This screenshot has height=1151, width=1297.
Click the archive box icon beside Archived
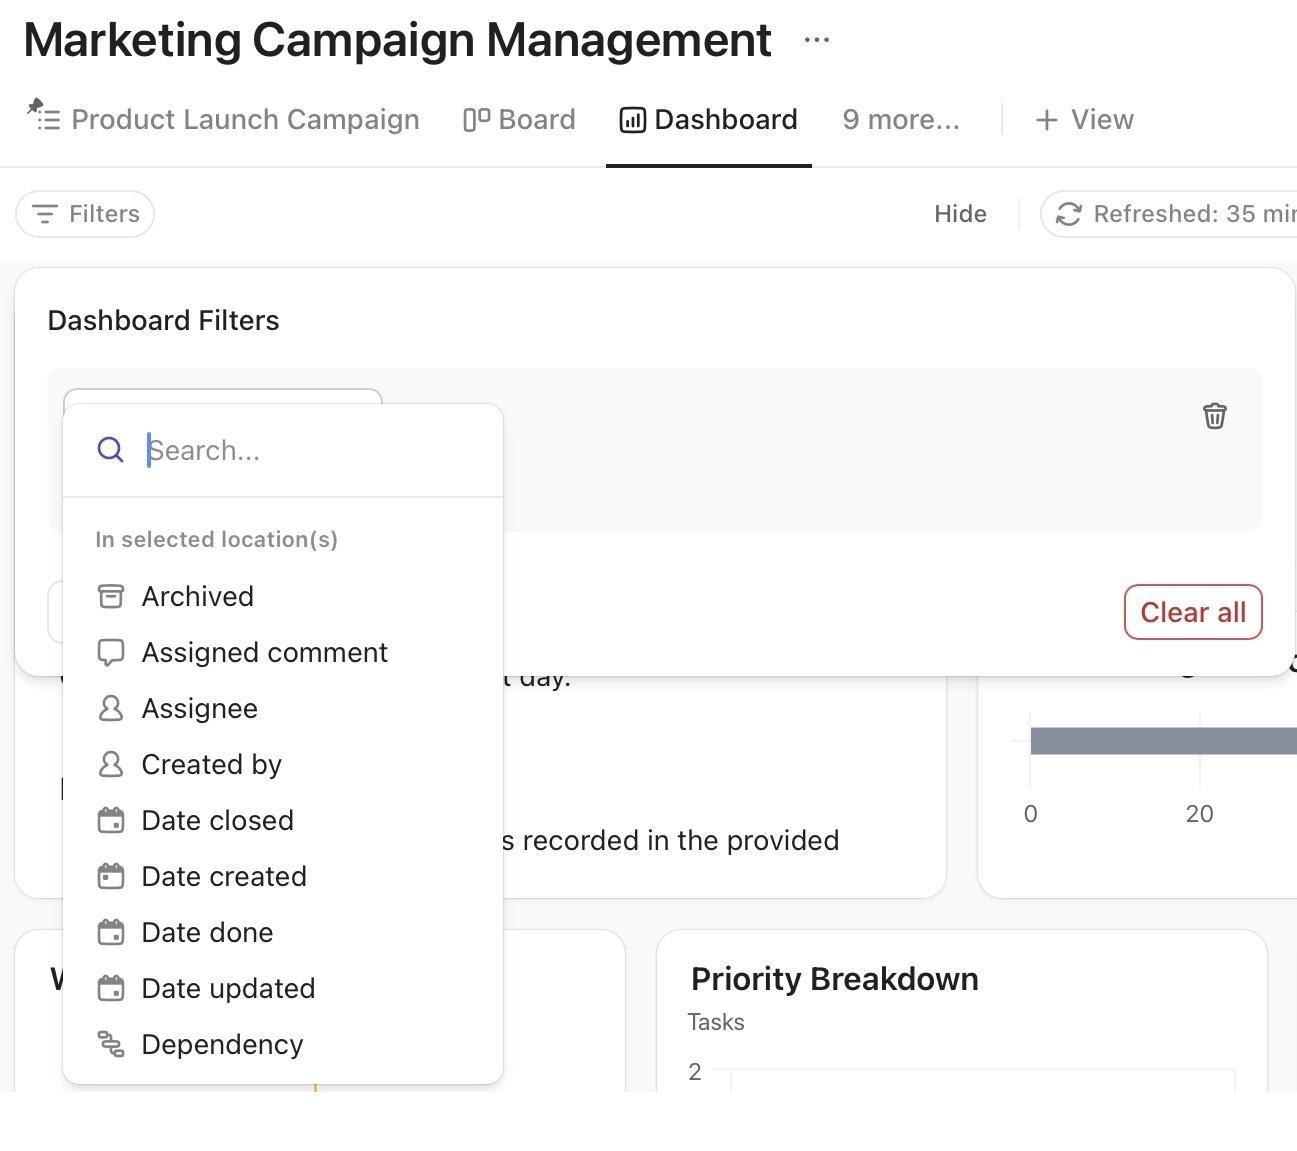click(x=112, y=595)
